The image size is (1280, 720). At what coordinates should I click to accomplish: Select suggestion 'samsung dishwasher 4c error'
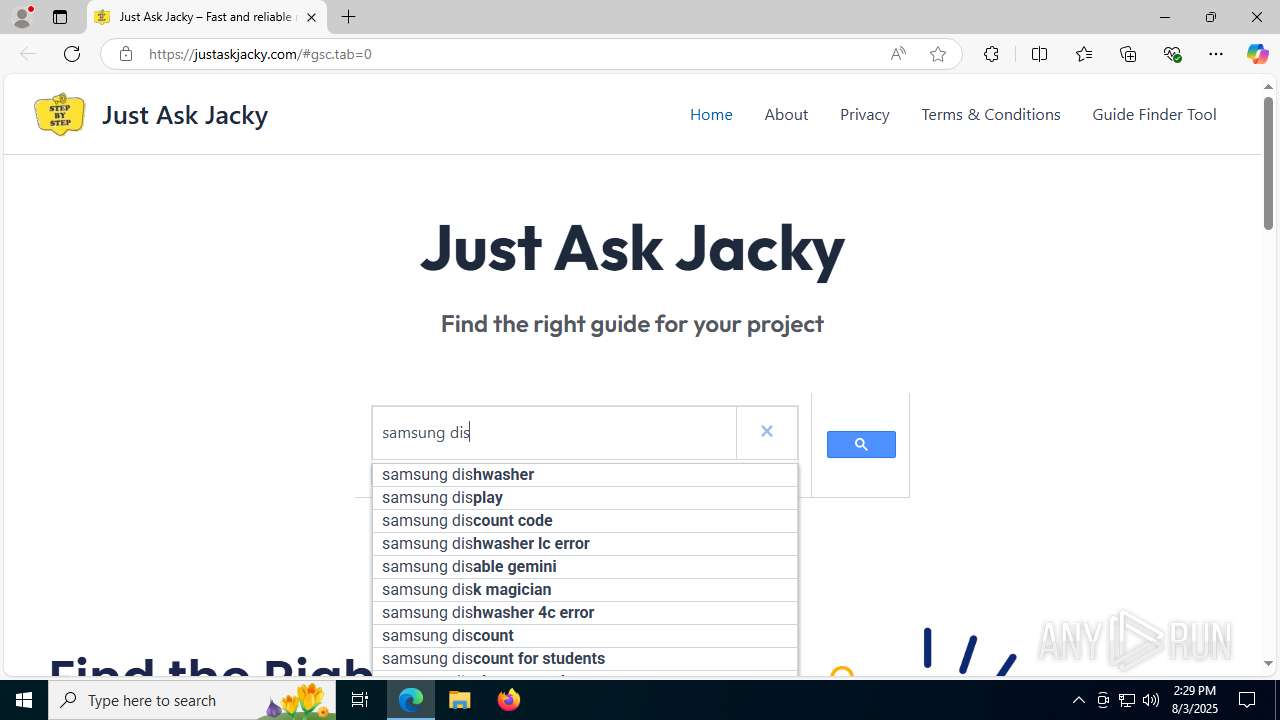pos(585,612)
